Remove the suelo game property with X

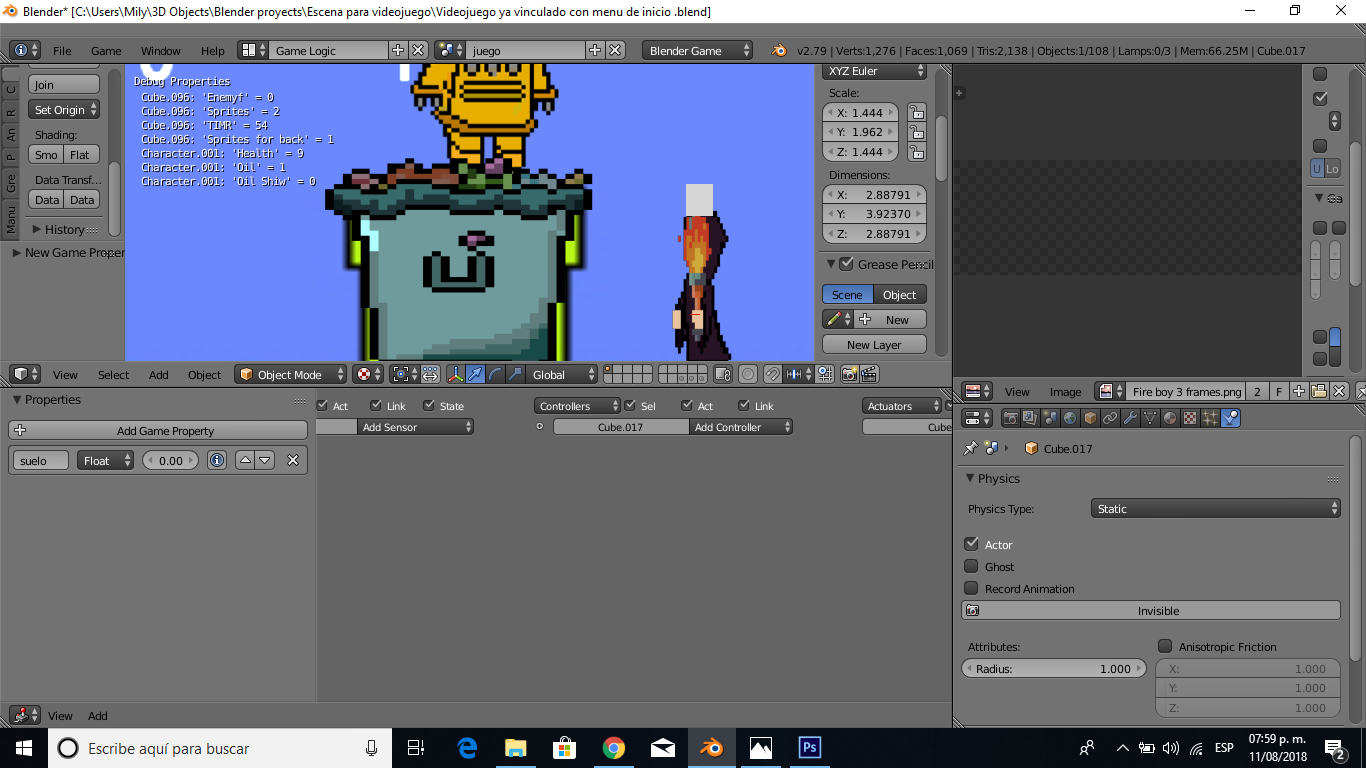point(293,460)
